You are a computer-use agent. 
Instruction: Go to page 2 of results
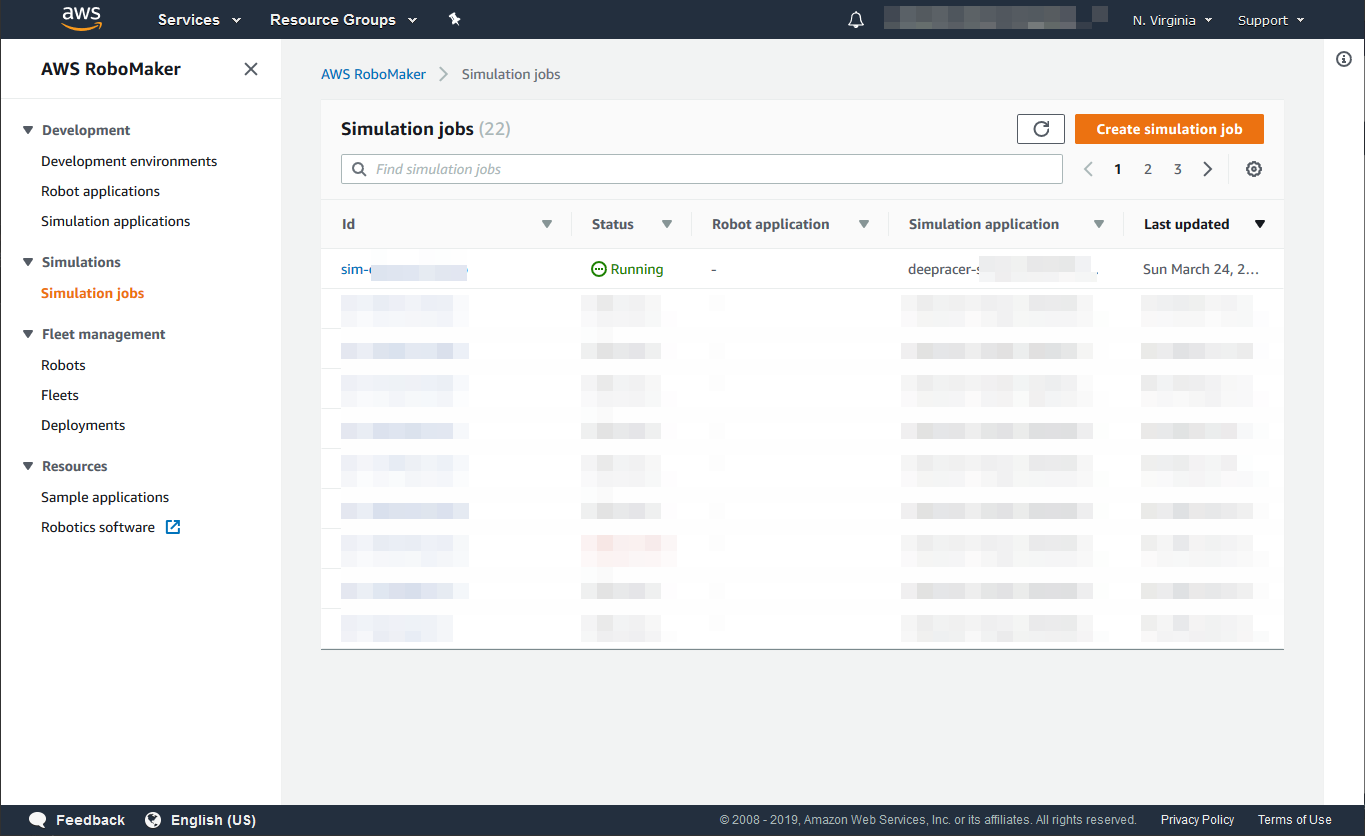pyautogui.click(x=1147, y=169)
